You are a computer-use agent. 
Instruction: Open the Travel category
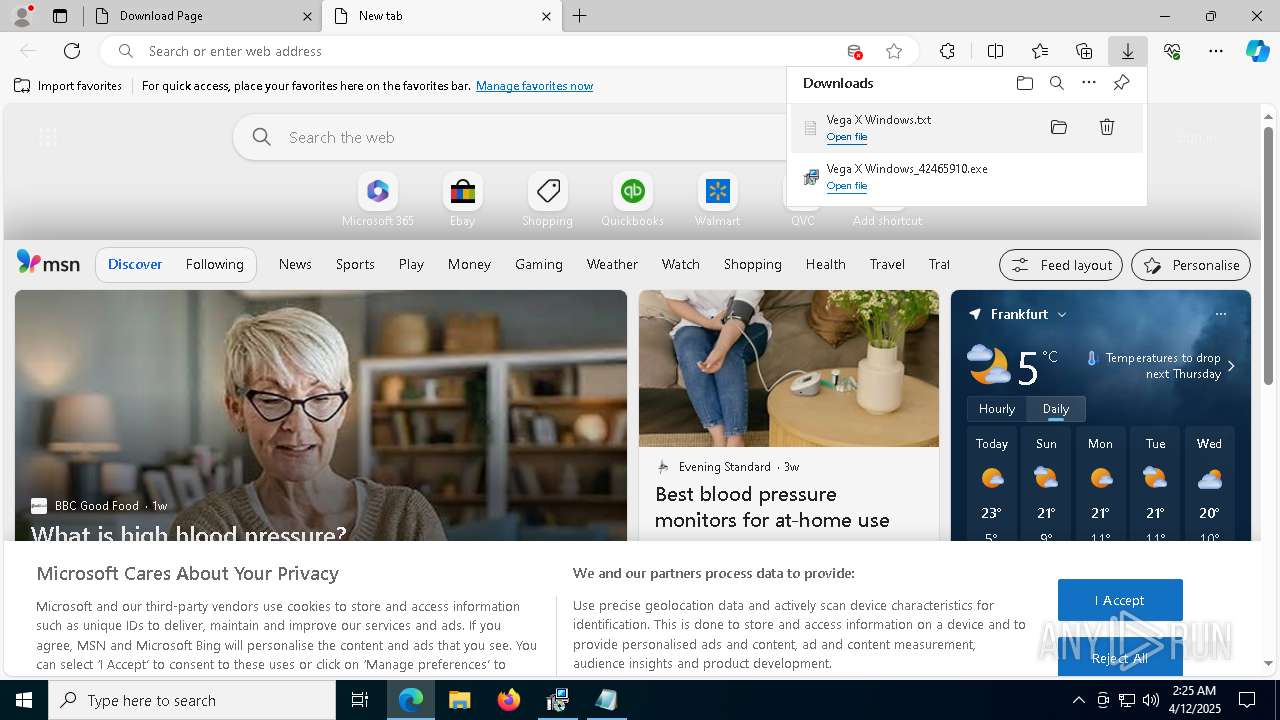tap(887, 264)
